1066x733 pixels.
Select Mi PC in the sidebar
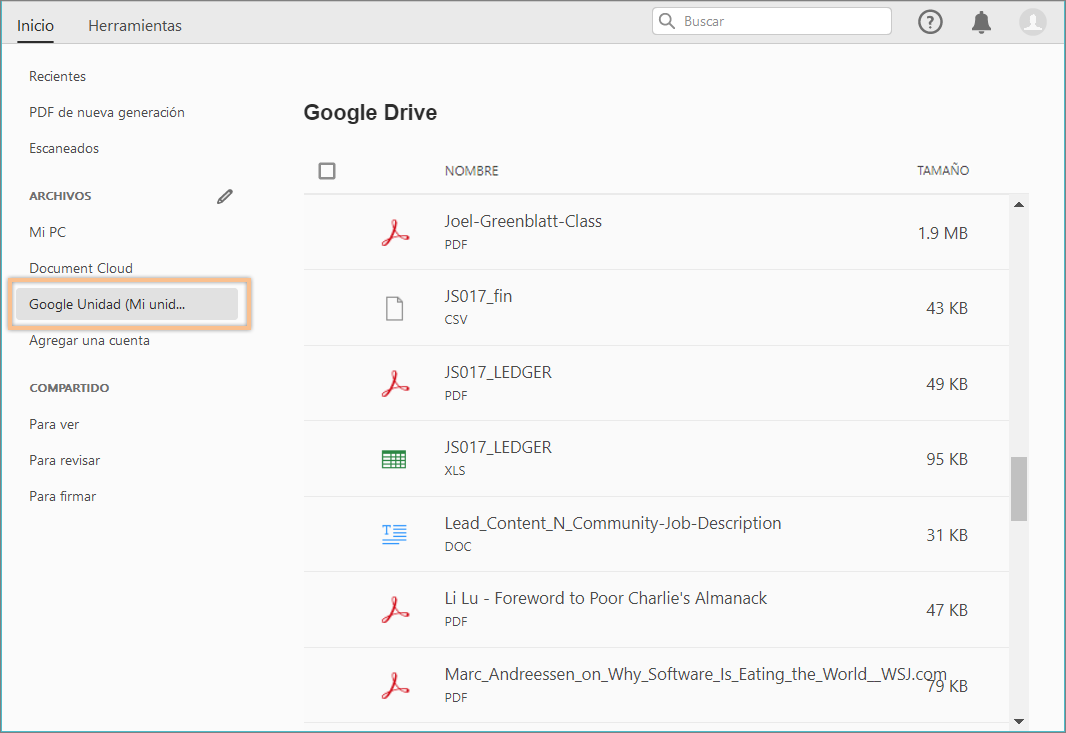coord(47,231)
